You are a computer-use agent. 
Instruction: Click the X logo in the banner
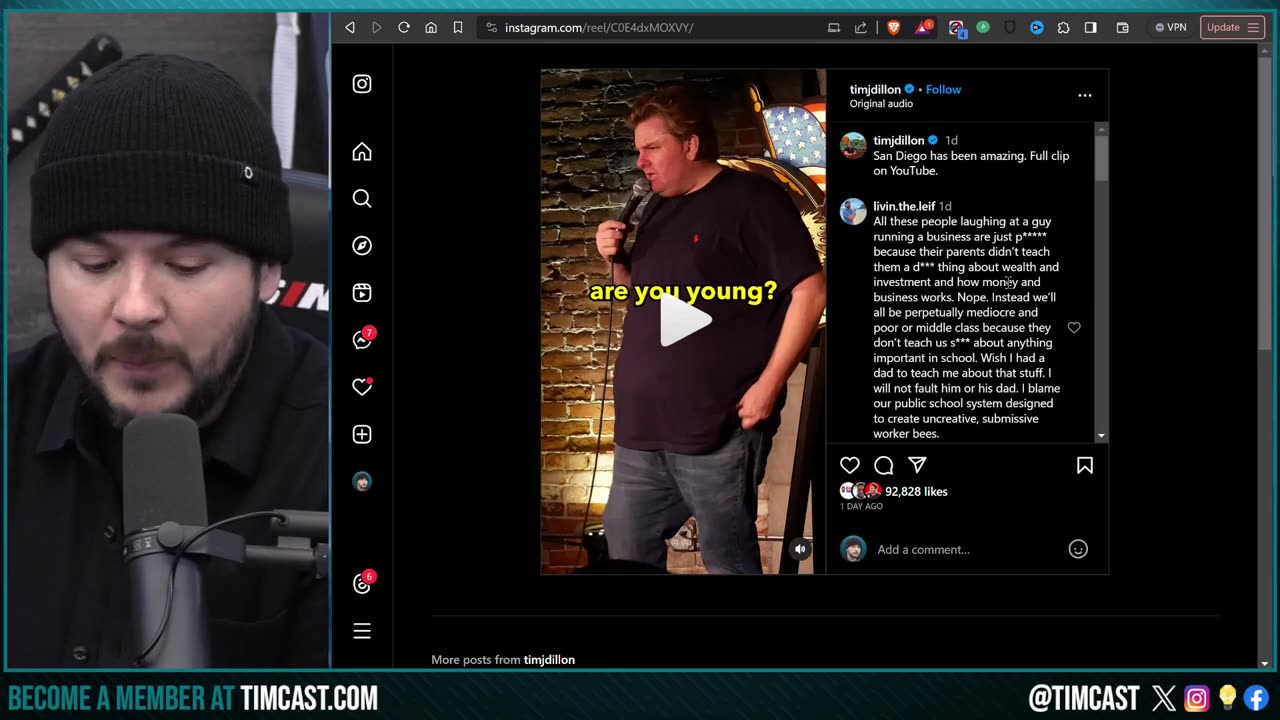(x=1163, y=697)
